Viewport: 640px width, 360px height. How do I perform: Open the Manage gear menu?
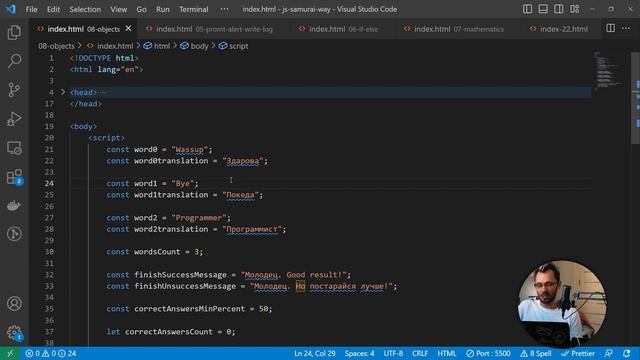[x=14, y=333]
